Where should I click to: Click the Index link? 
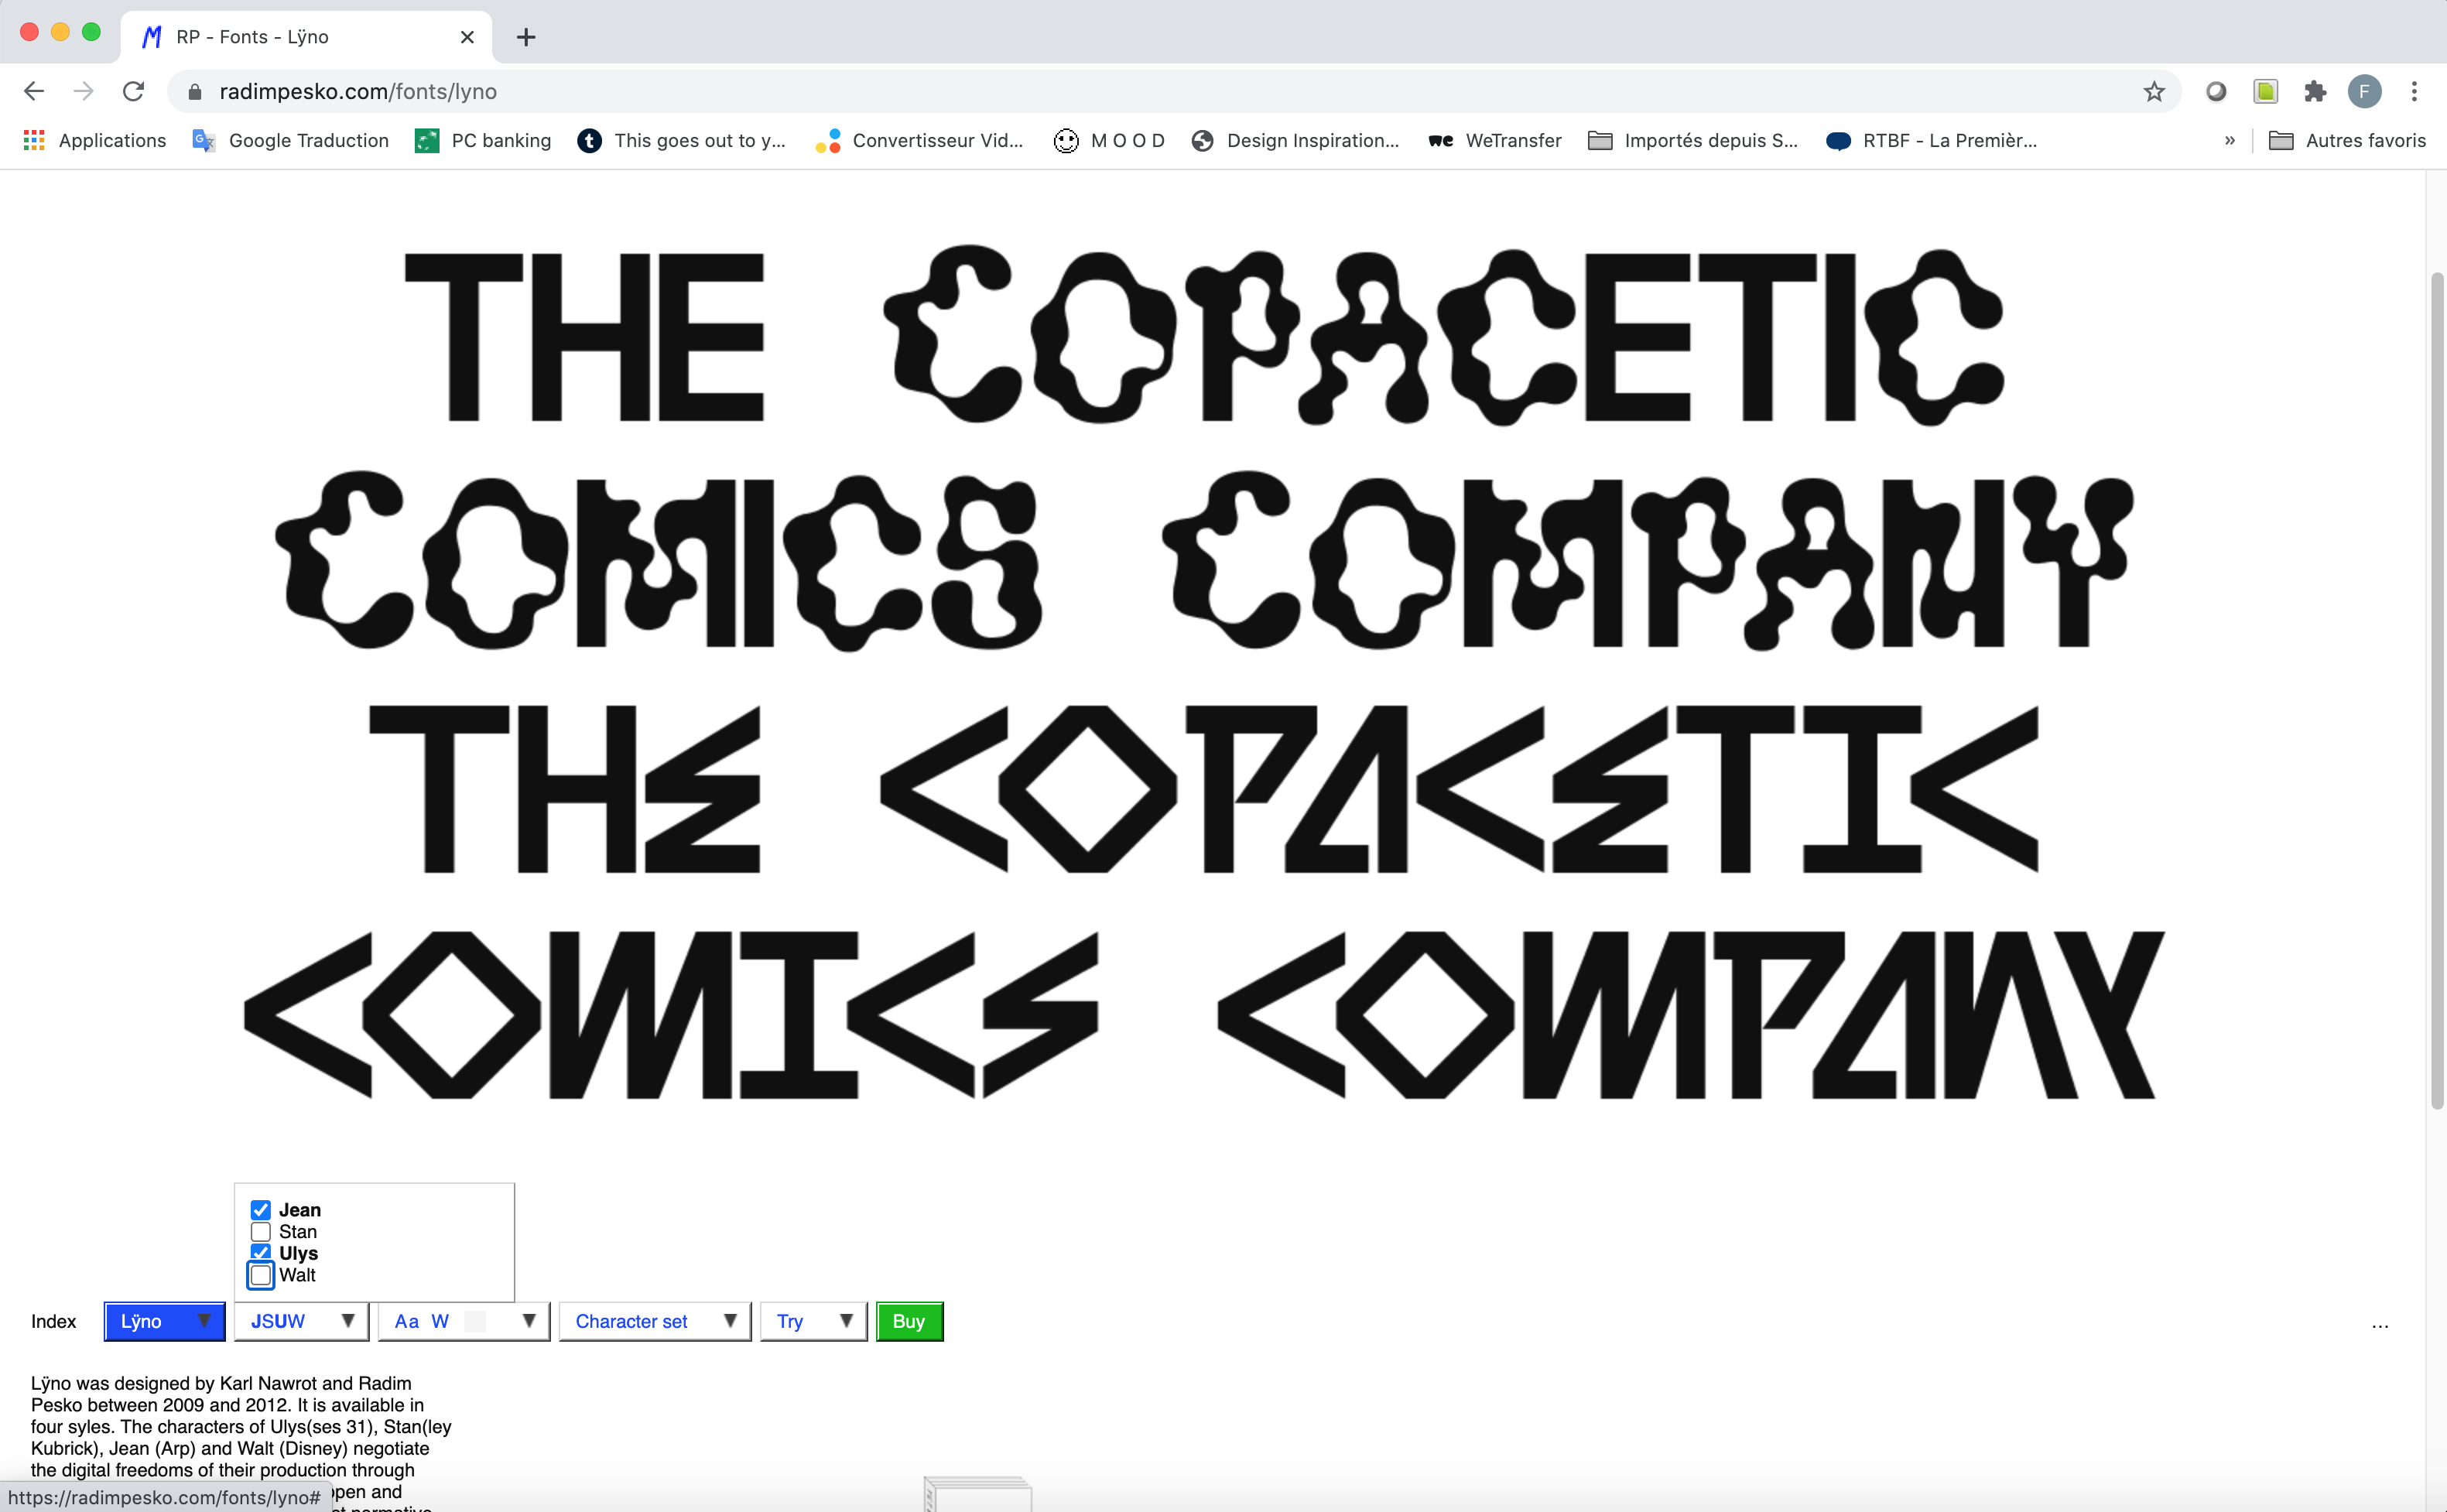tap(54, 1321)
